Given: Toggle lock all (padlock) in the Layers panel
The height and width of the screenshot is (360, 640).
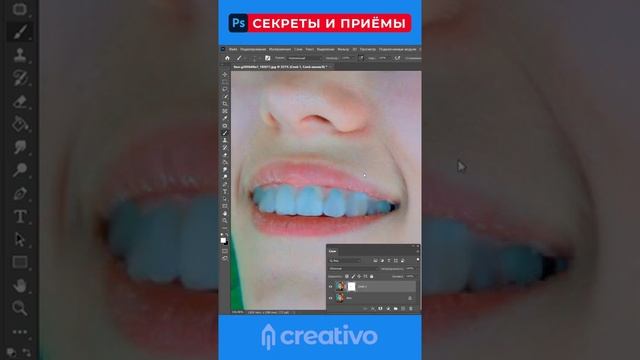Looking at the screenshot, I should 371,276.
